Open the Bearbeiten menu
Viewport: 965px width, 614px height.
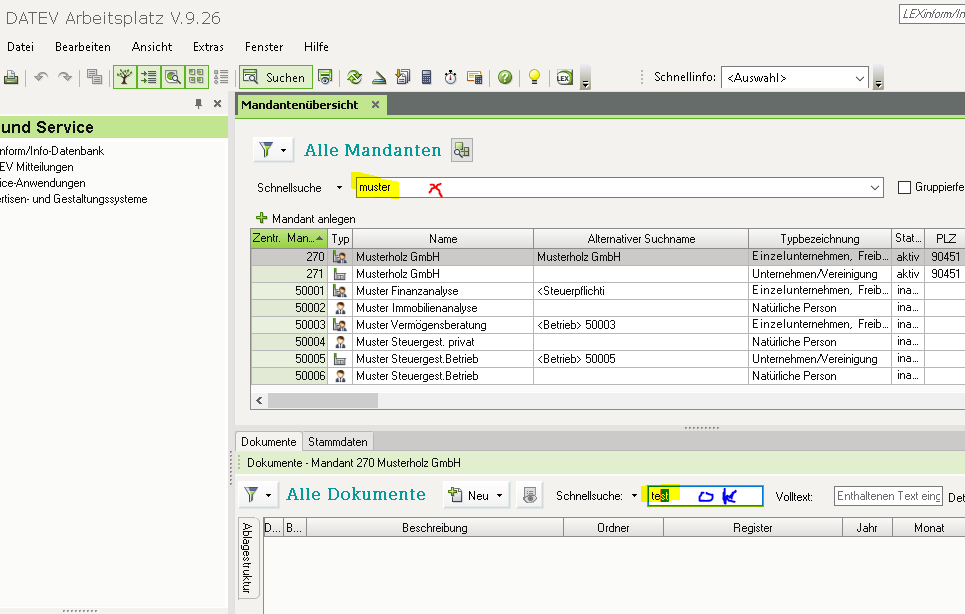pyautogui.click(x=83, y=47)
